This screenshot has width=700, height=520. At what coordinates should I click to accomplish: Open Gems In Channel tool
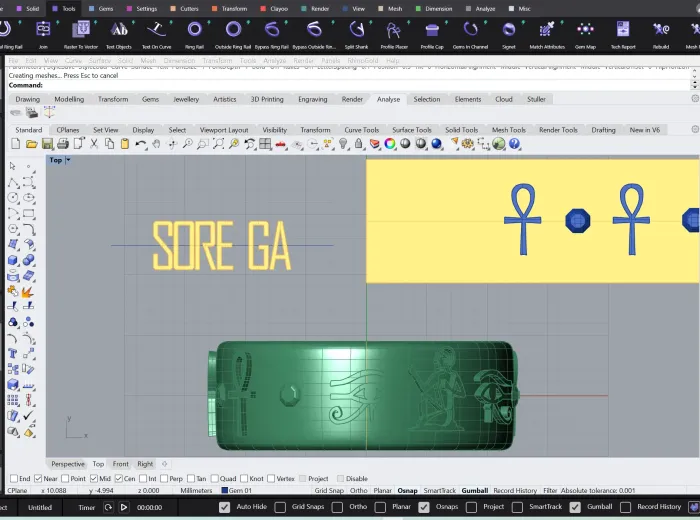tap(470, 34)
